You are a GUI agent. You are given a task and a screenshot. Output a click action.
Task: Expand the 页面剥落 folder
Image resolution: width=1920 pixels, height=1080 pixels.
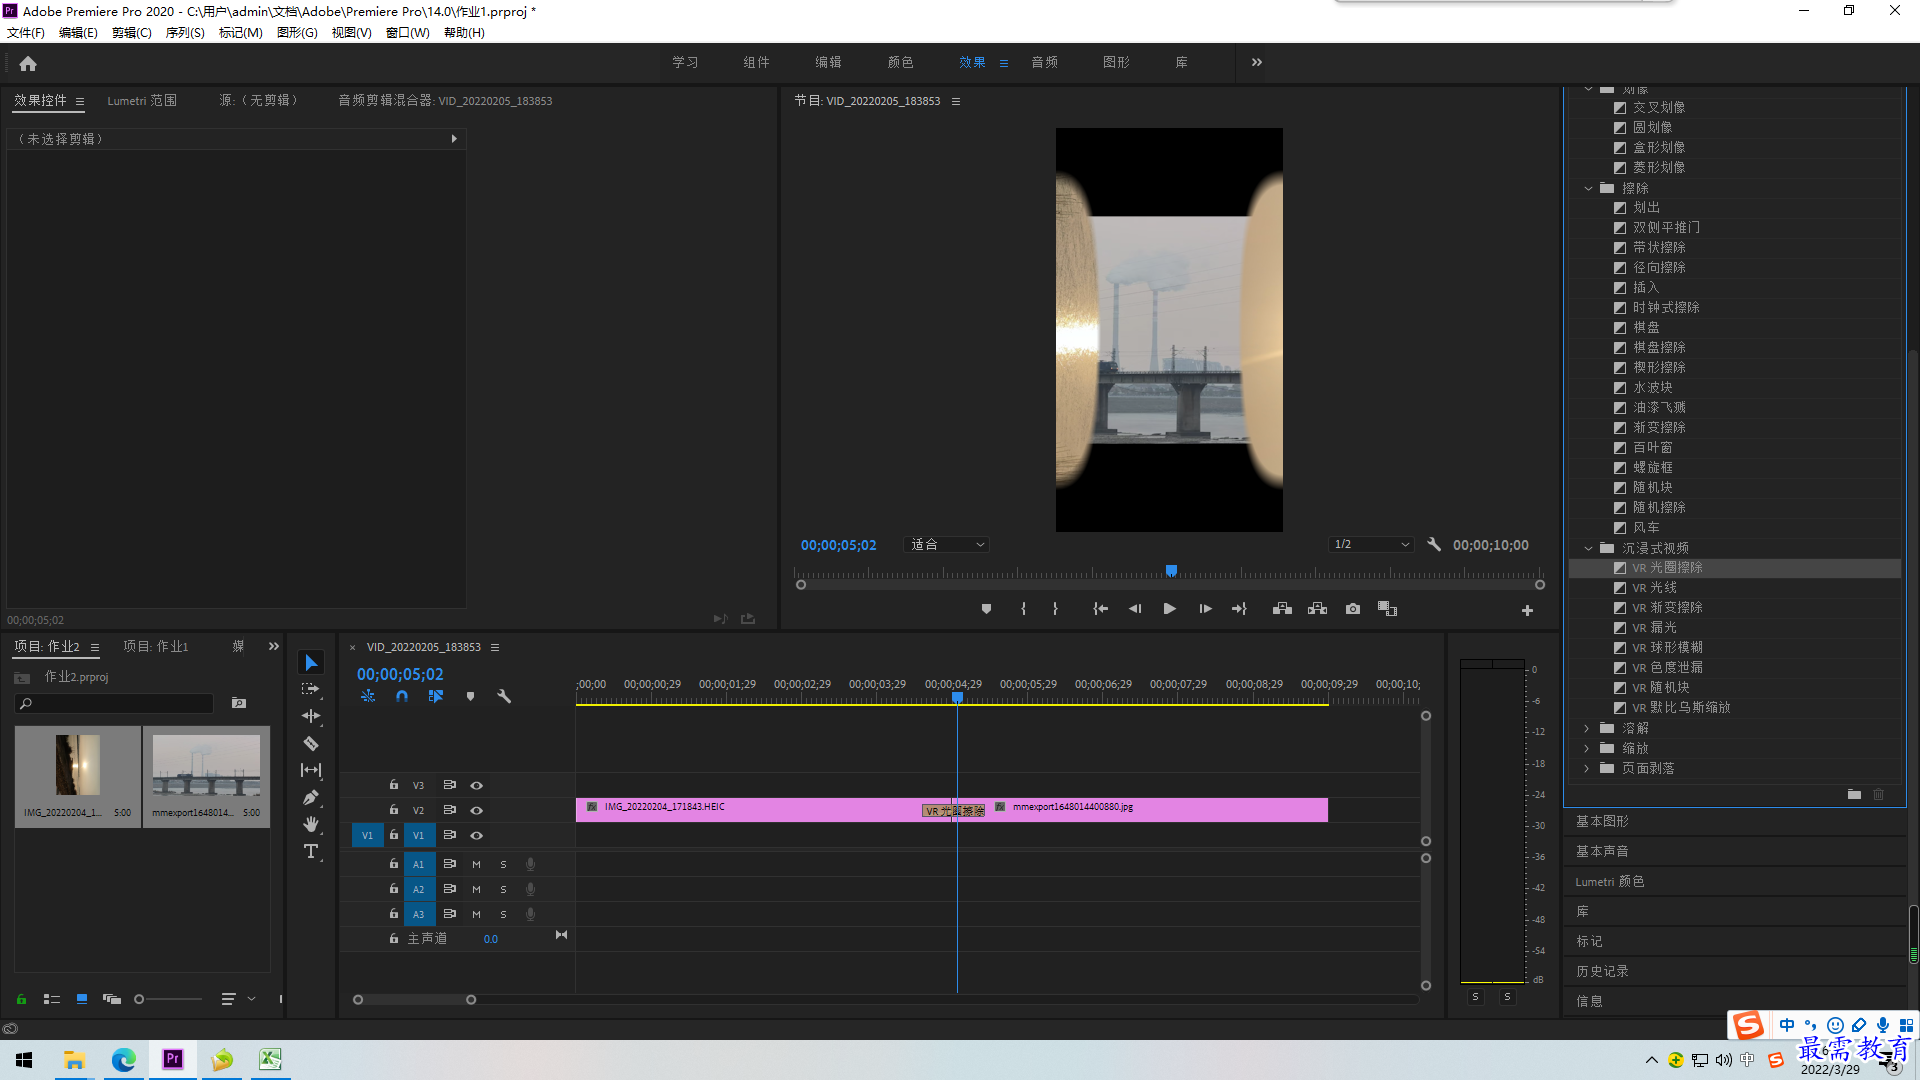pyautogui.click(x=1587, y=768)
